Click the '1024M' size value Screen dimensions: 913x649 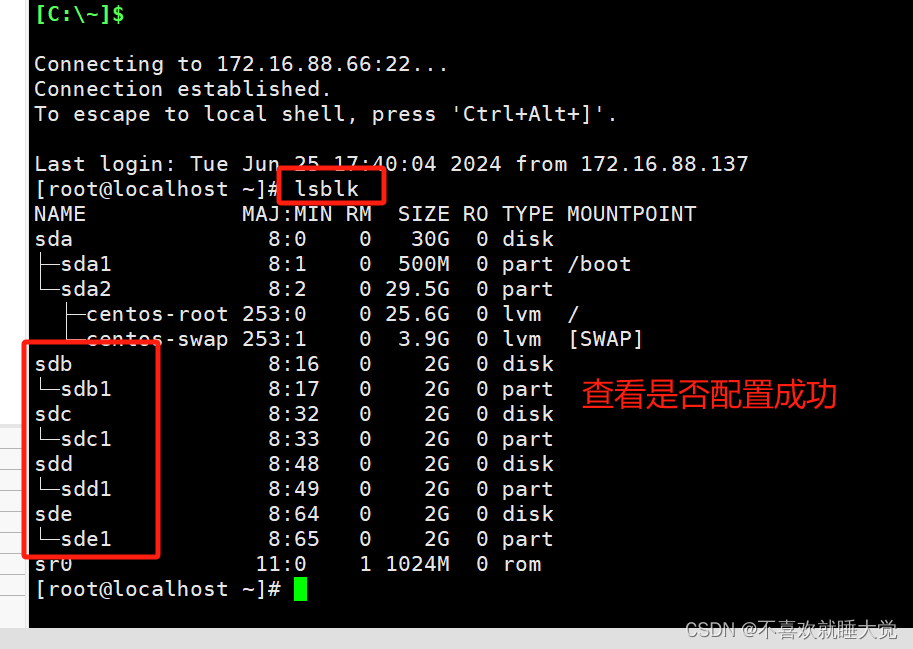[x=417, y=564]
